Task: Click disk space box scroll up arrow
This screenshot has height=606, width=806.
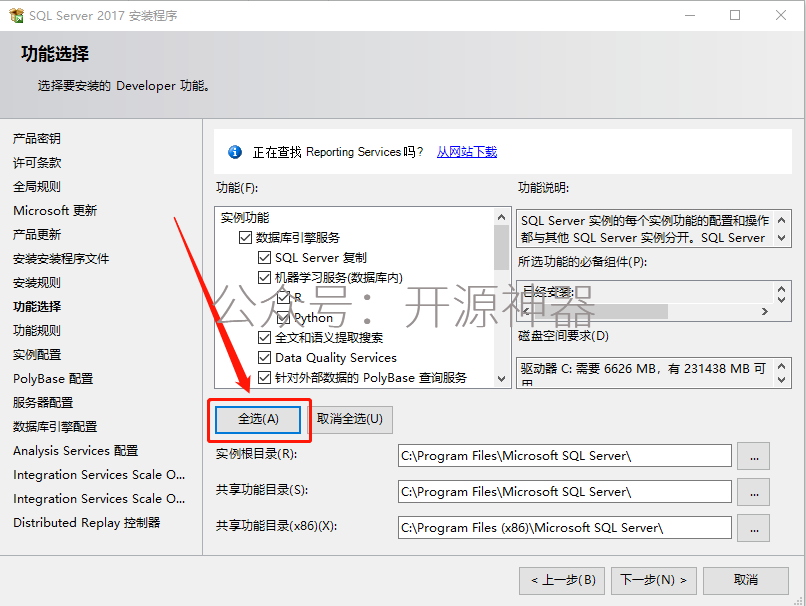Action: (x=782, y=366)
